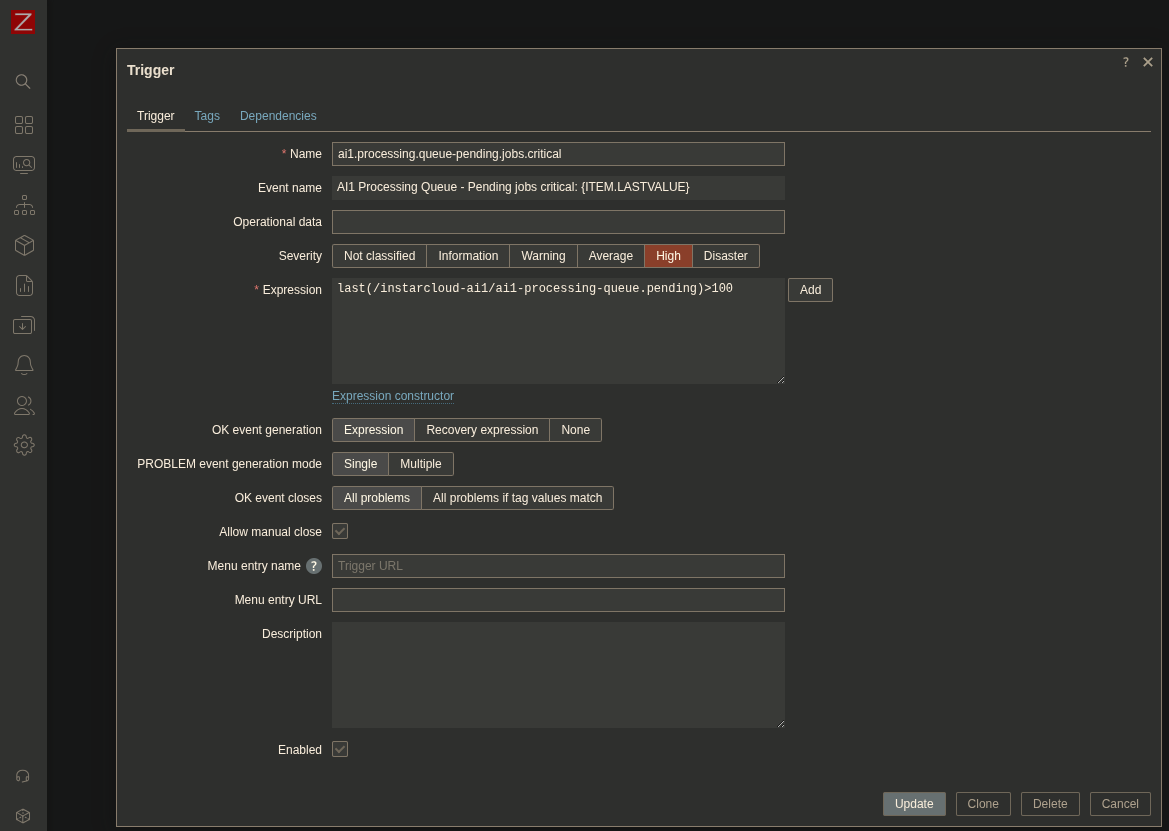Click inside the Expression text area

pyautogui.click(x=558, y=331)
